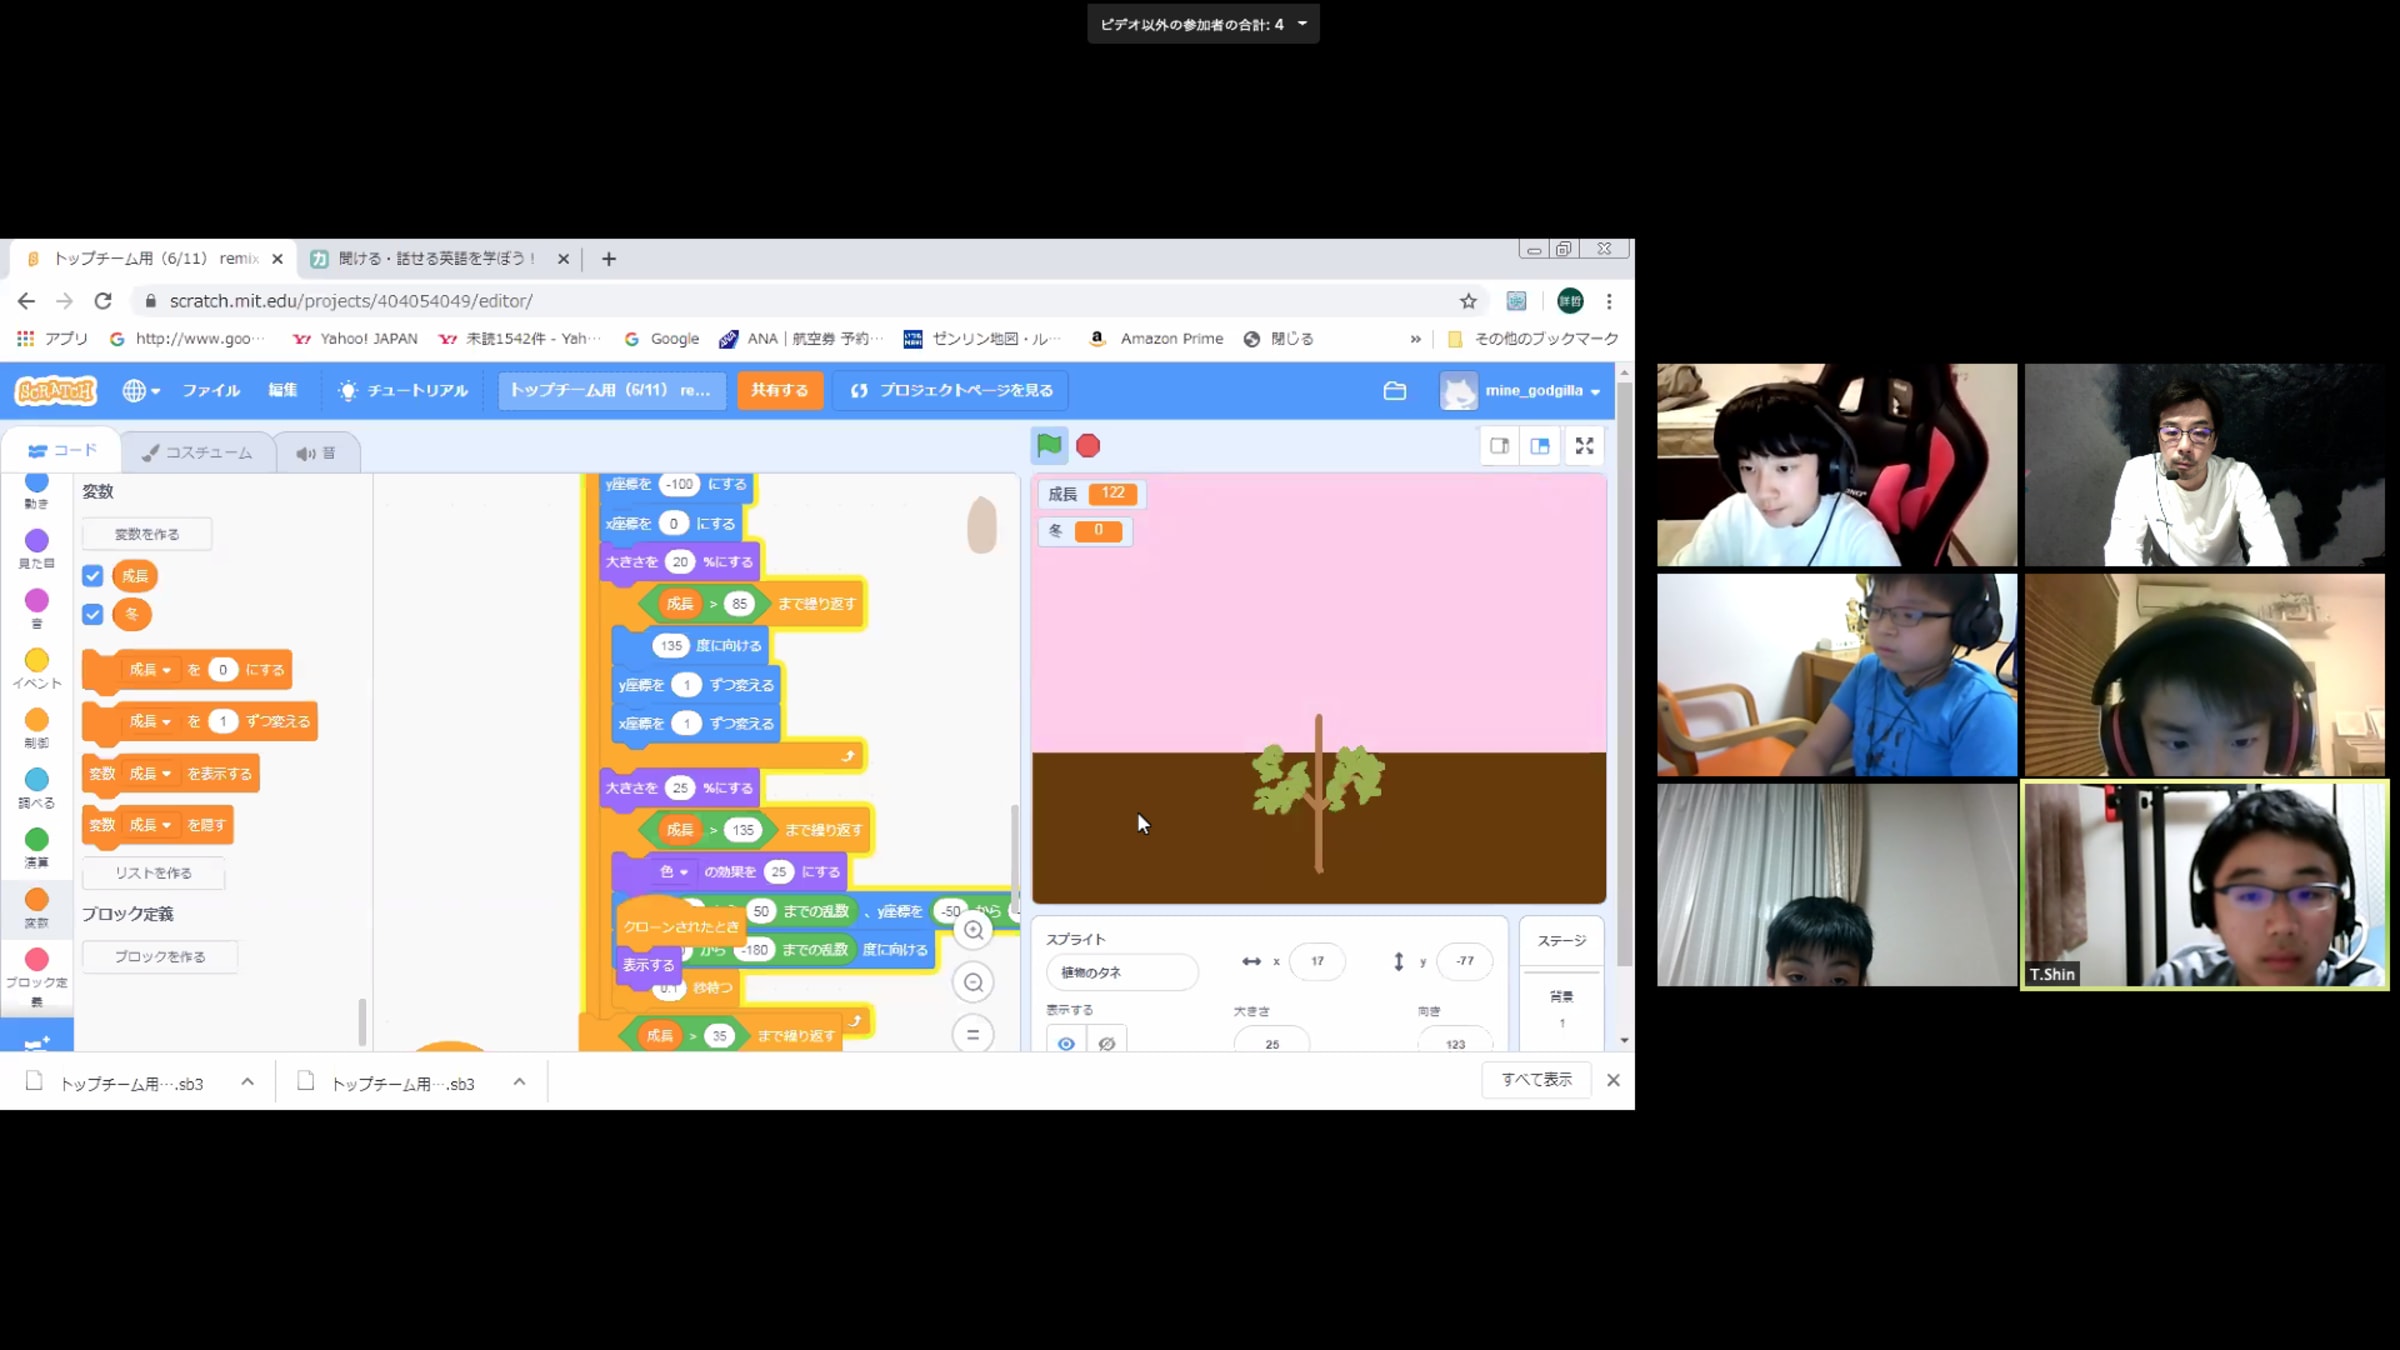The width and height of the screenshot is (2400, 1350).
Task: Uncheck the 成長 variable checkbox
Action: click(93, 576)
